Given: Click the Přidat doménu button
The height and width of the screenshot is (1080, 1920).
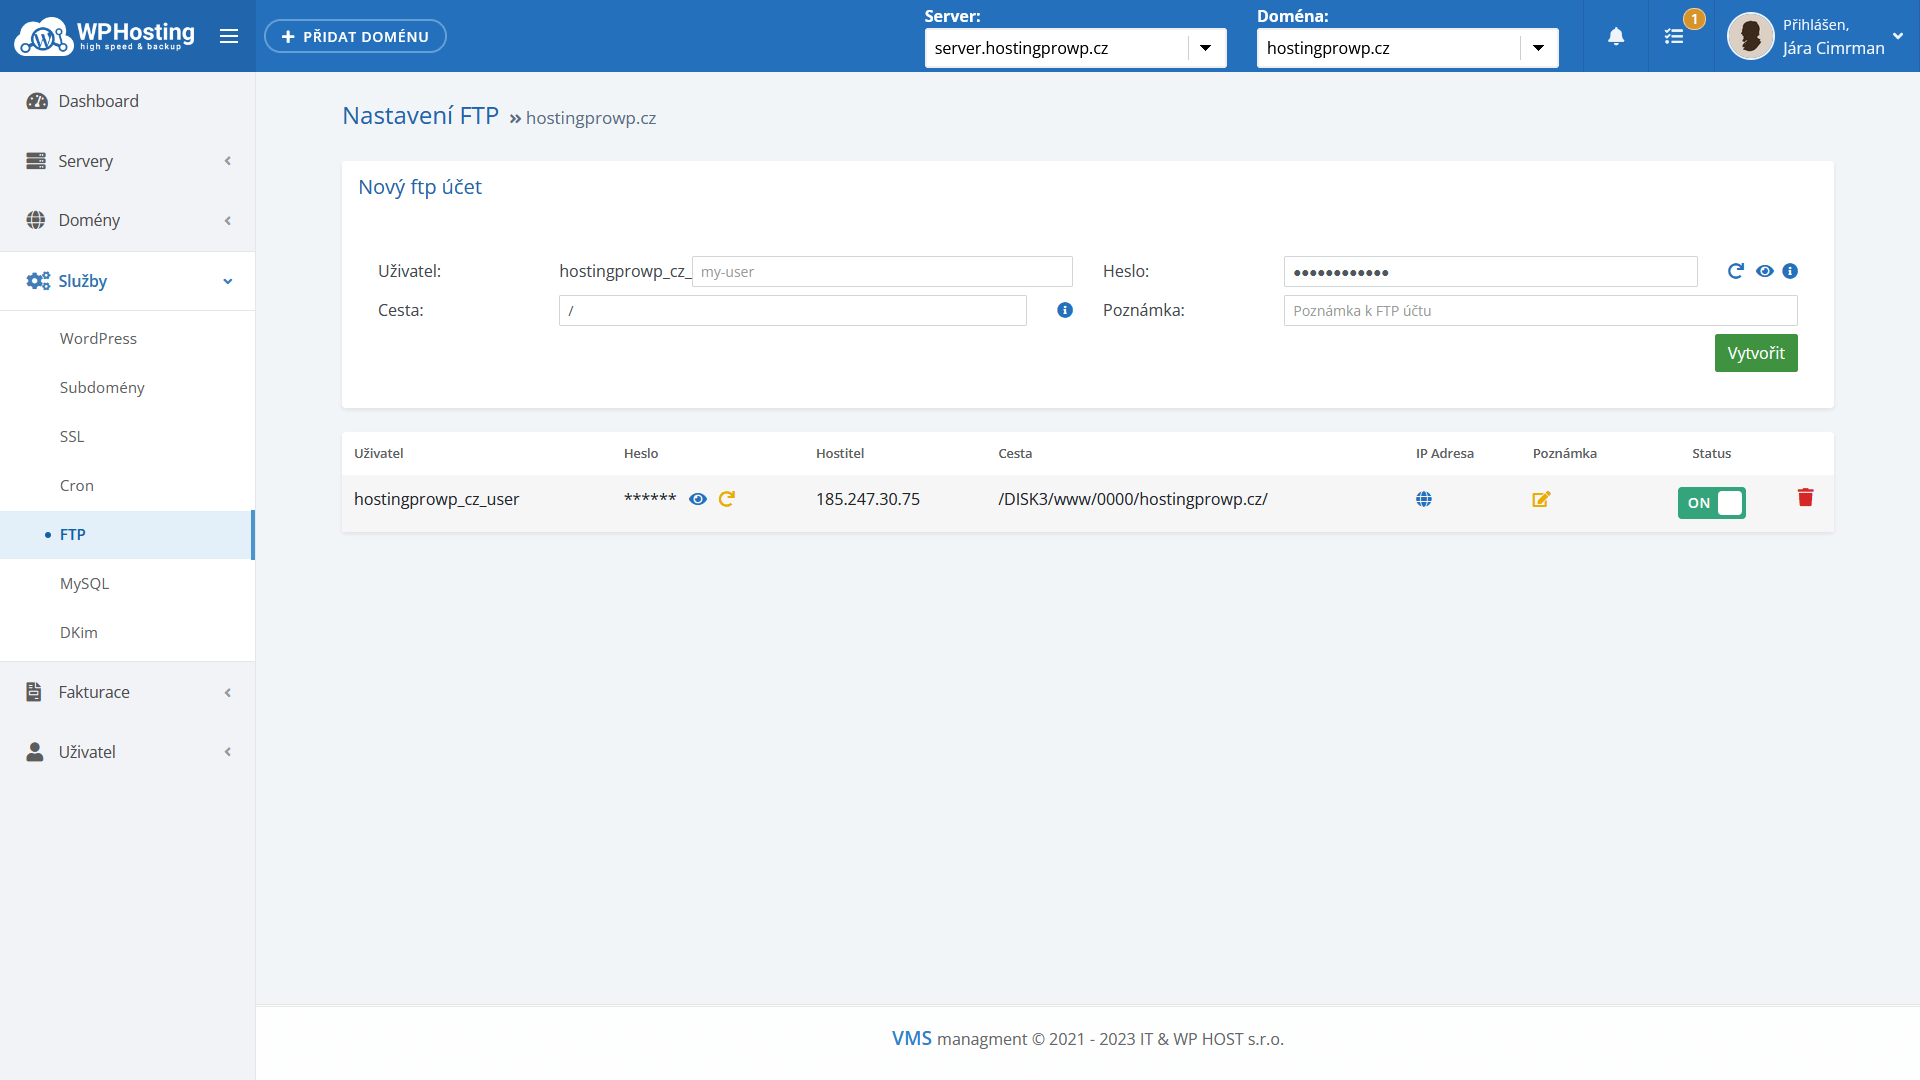Looking at the screenshot, I should (355, 37).
